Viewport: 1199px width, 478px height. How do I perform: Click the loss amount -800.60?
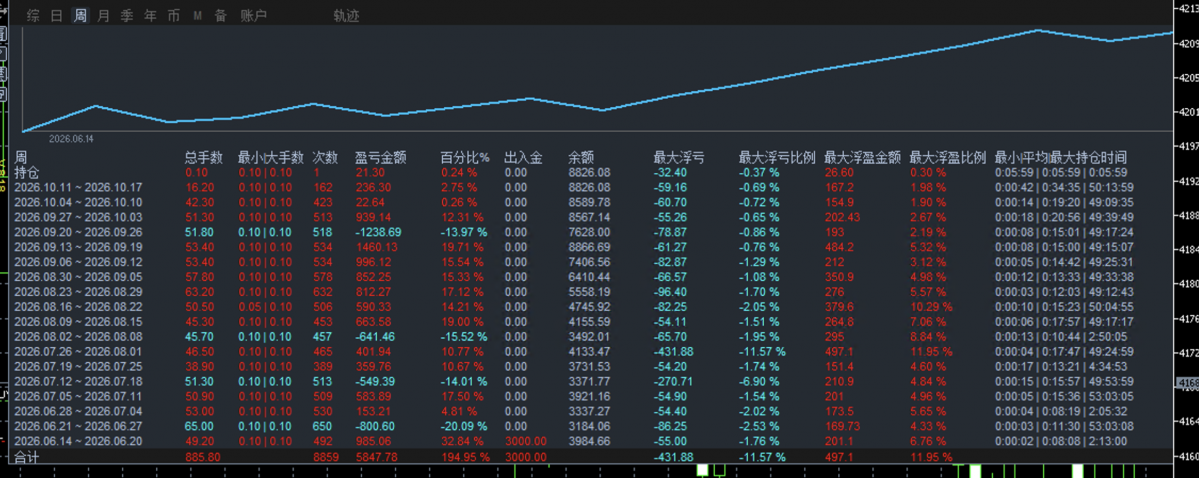pos(375,426)
